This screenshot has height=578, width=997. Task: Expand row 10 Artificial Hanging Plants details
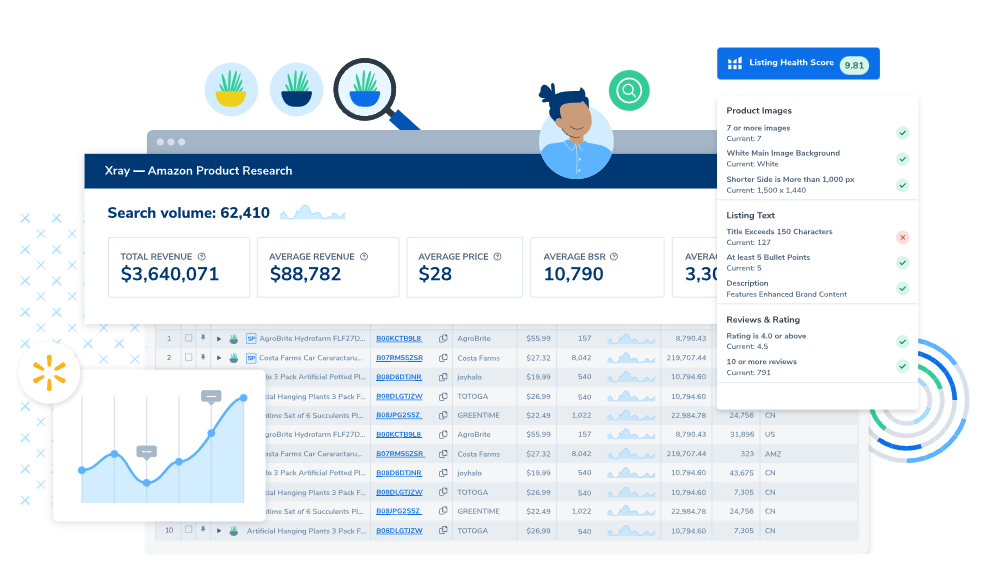tap(219, 530)
